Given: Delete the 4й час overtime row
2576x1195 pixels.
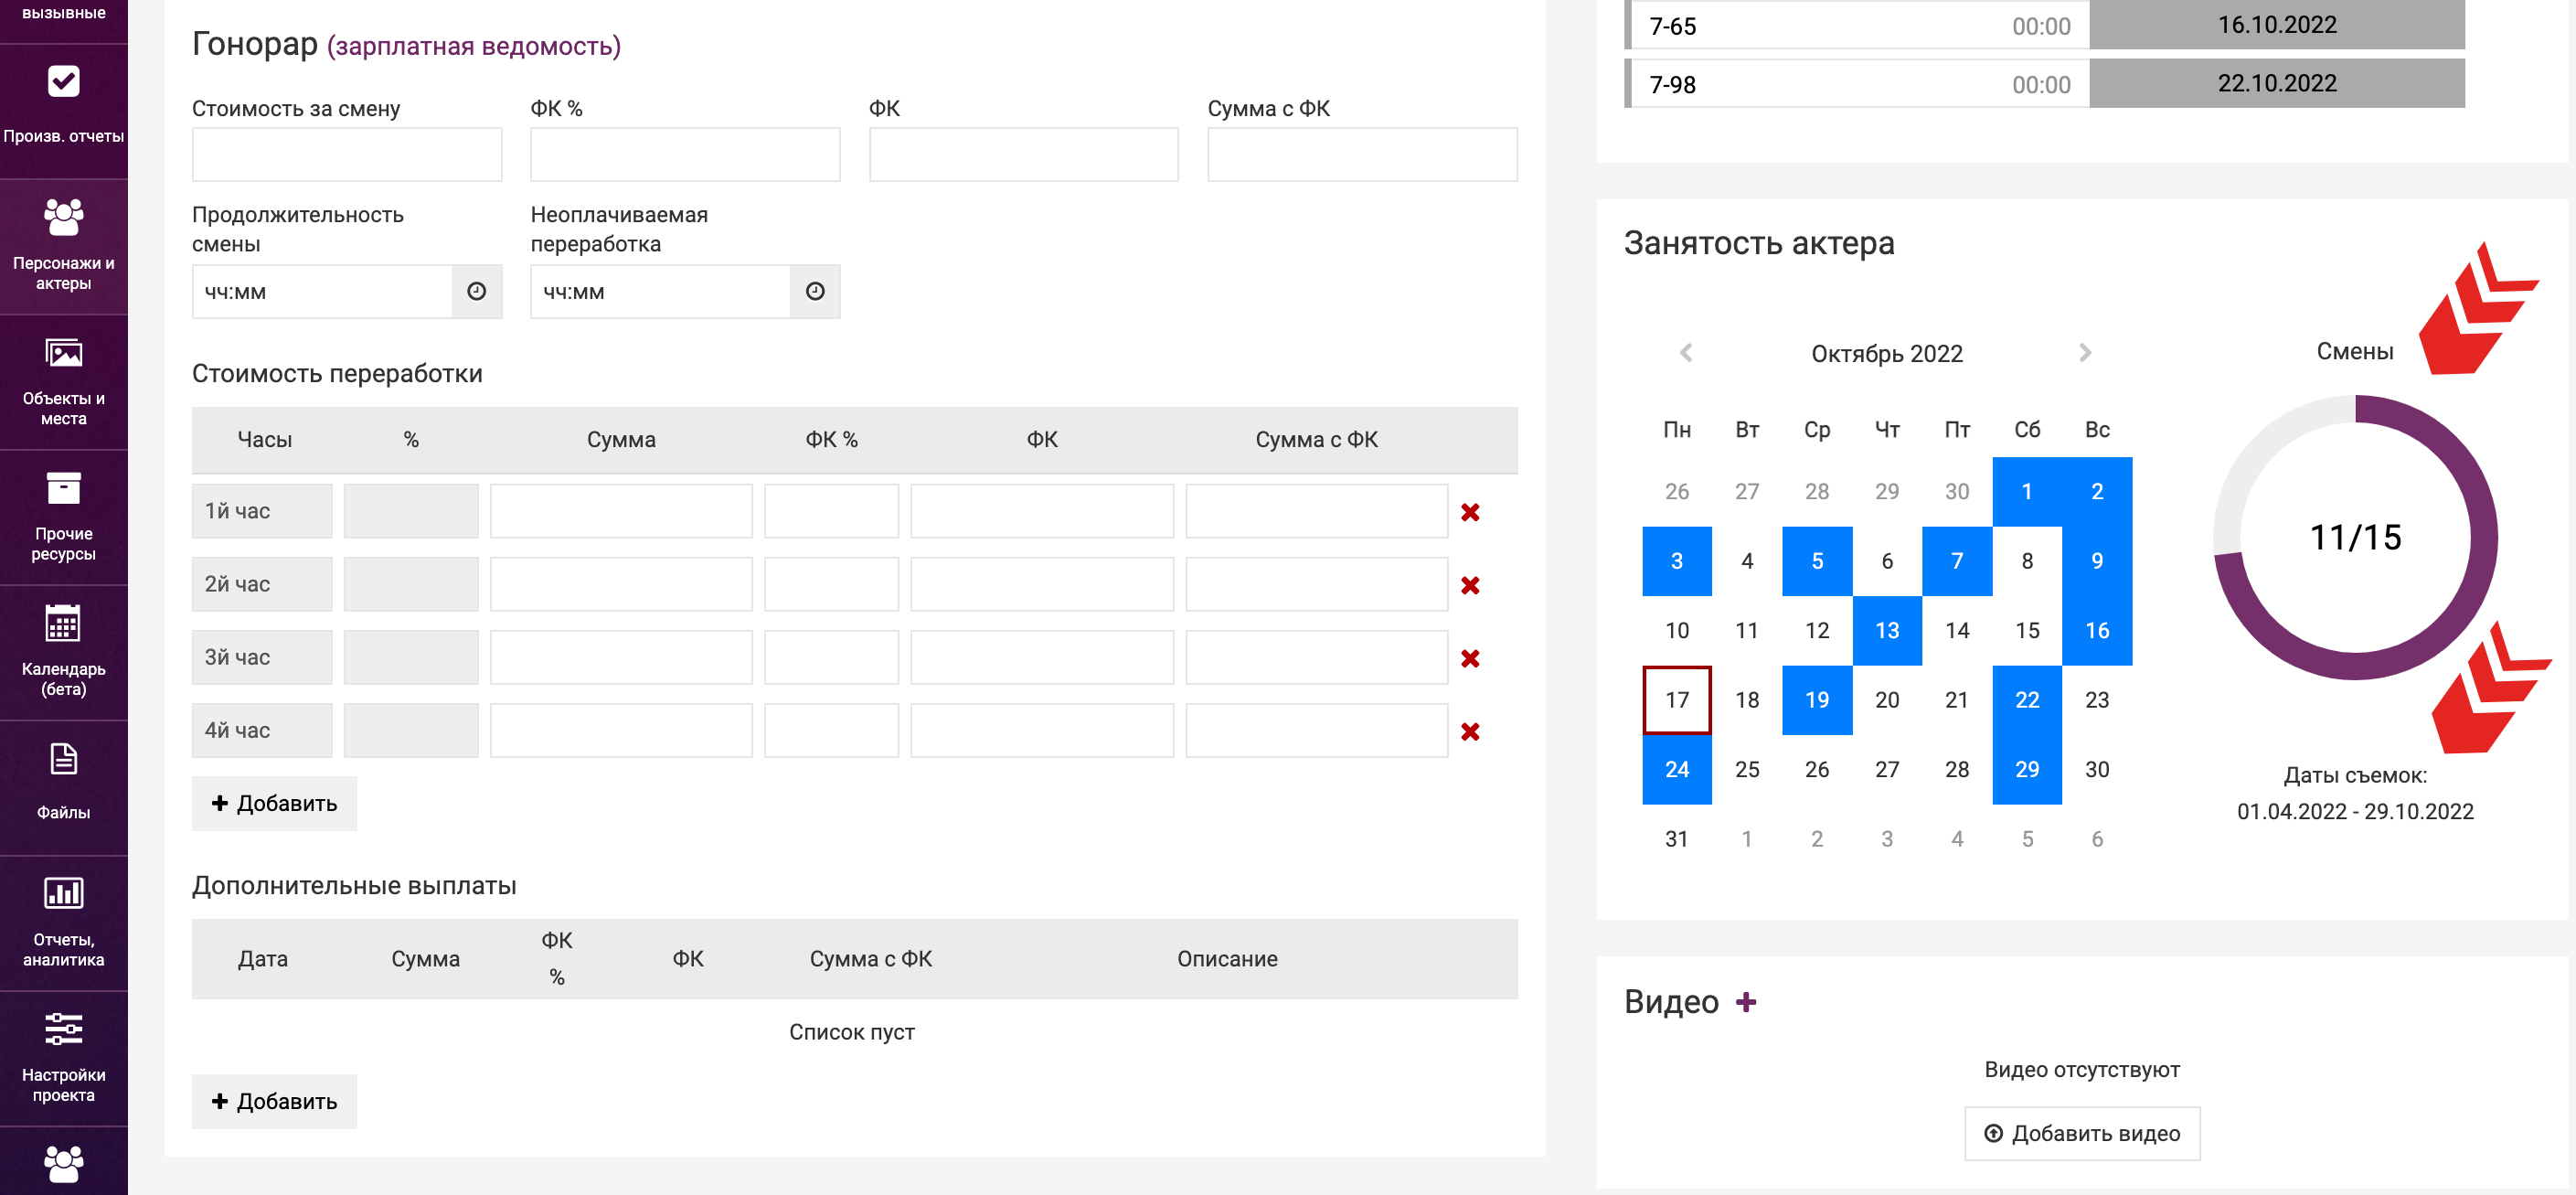Looking at the screenshot, I should pyautogui.click(x=1470, y=731).
